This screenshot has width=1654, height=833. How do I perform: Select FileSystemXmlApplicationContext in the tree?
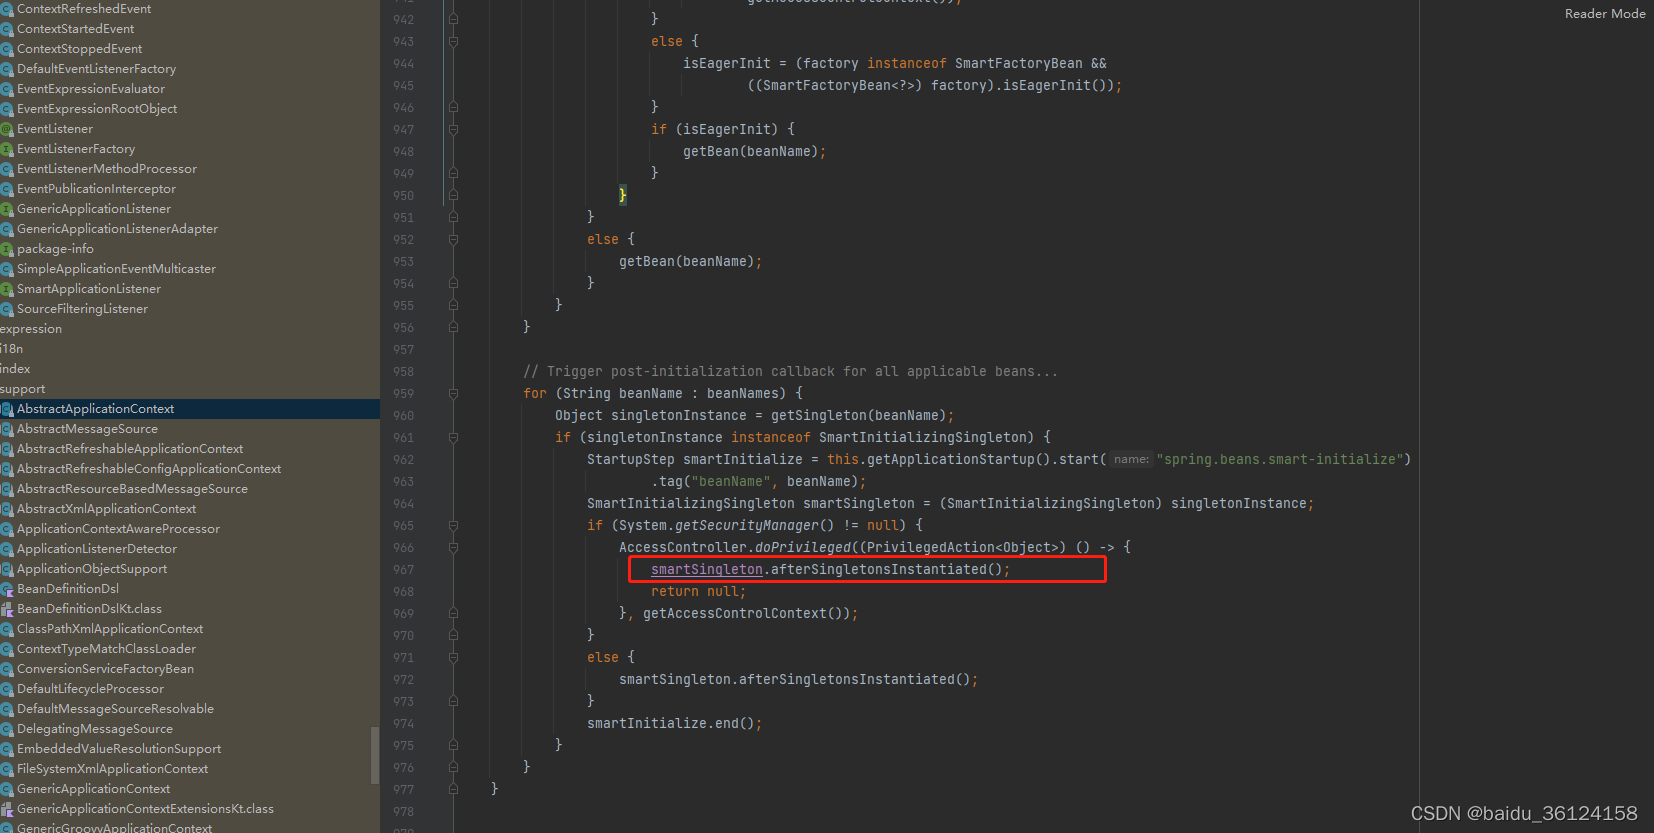[112, 769]
